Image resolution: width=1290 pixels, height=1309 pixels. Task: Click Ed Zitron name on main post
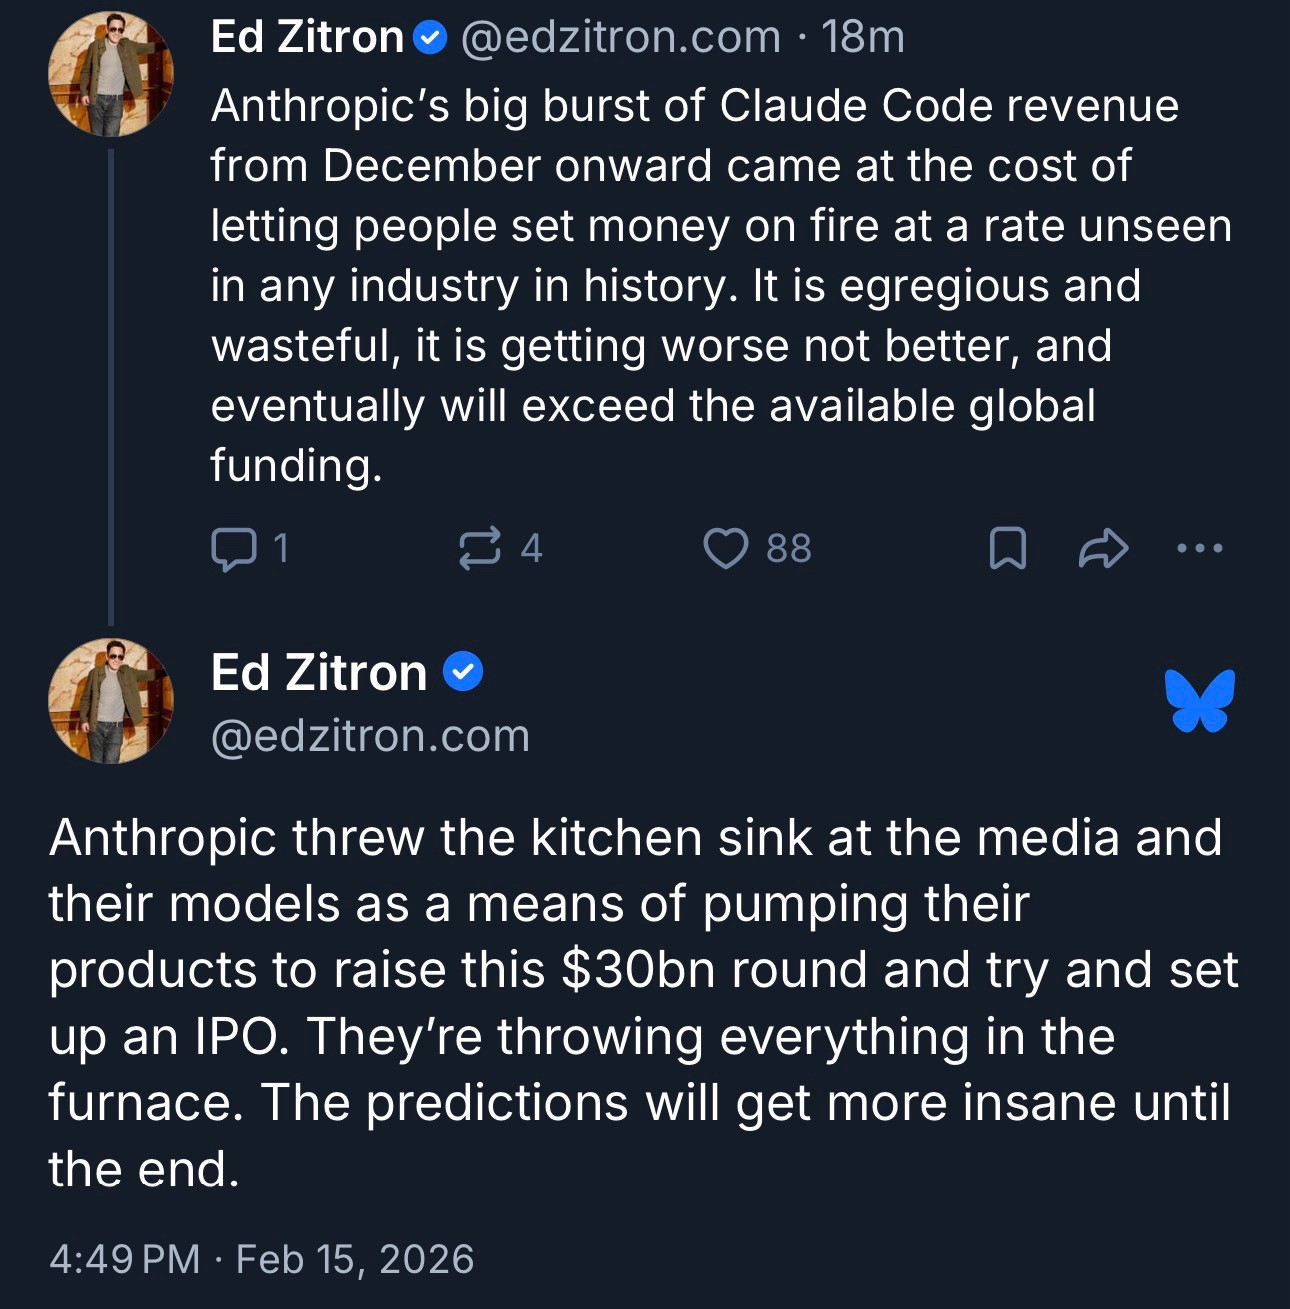point(319,672)
